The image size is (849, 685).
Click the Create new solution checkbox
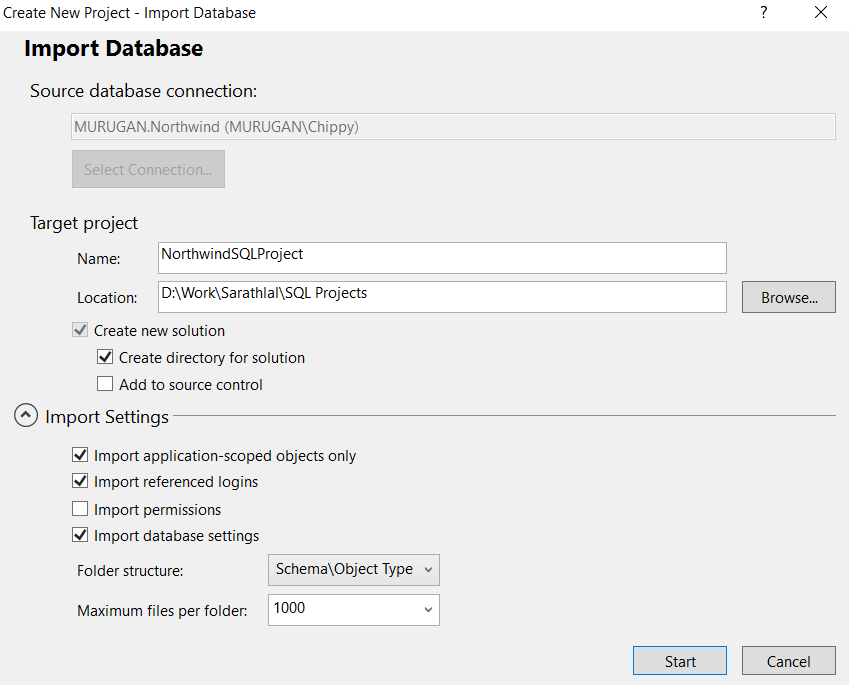click(x=81, y=330)
